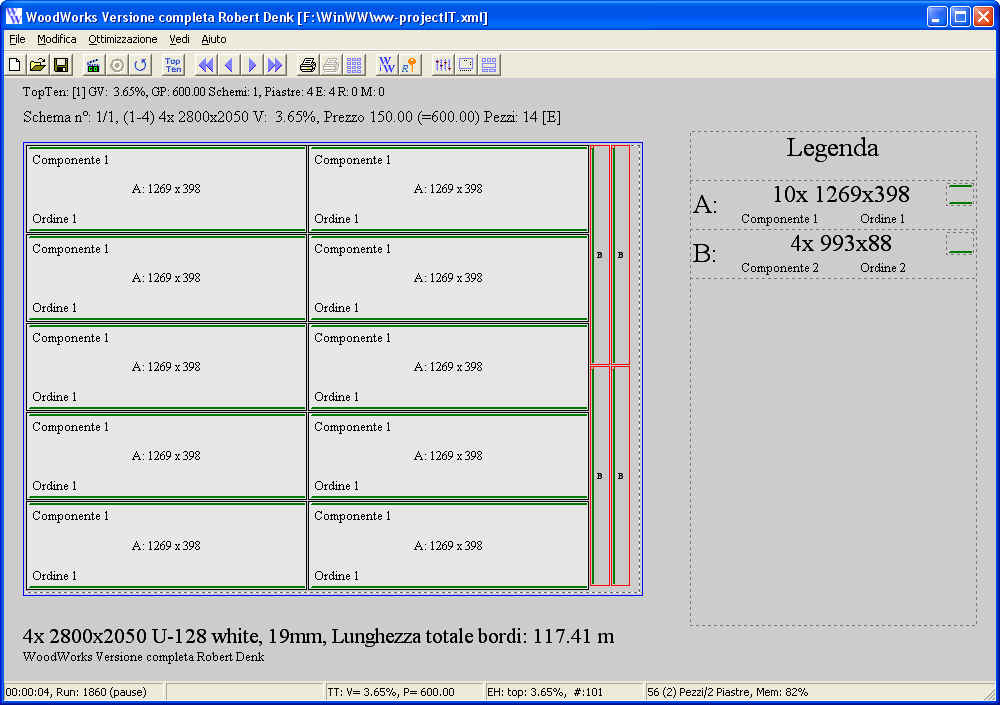Open the Vedi menu
Image resolution: width=1000 pixels, height=705 pixels.
179,39
